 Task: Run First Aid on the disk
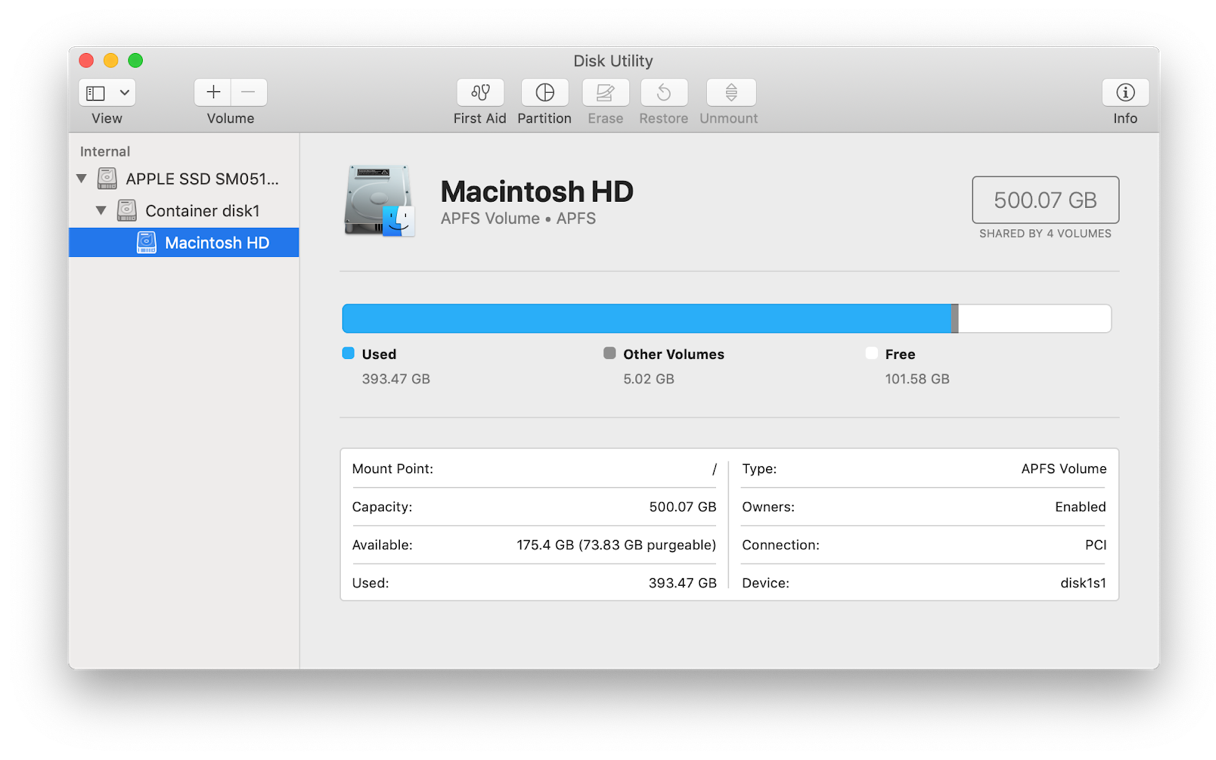point(480,92)
